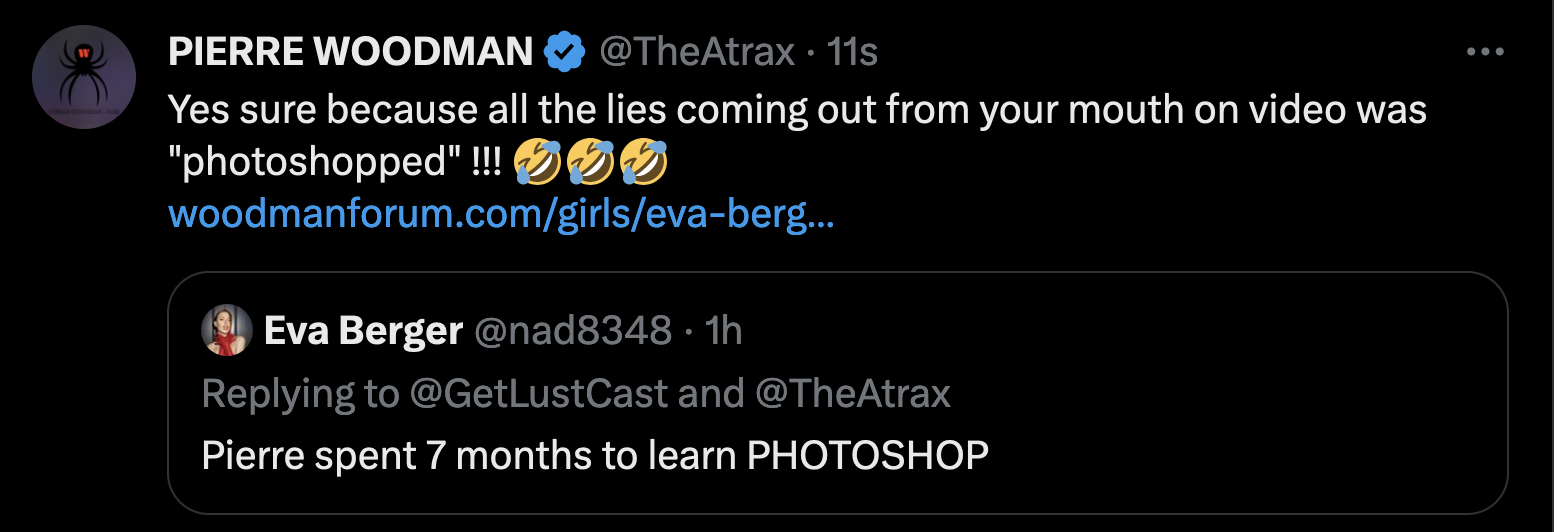
Task: Click Eva Berger's small profile photo
Action: point(227,330)
